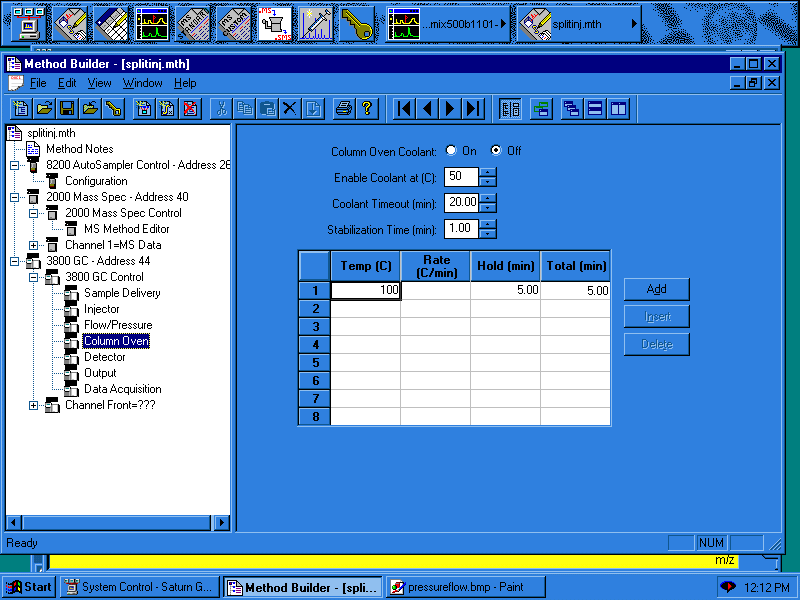The height and width of the screenshot is (600, 800).
Task: Switch to pressureflow.bmp - Paint taskbar button
Action: [466, 587]
